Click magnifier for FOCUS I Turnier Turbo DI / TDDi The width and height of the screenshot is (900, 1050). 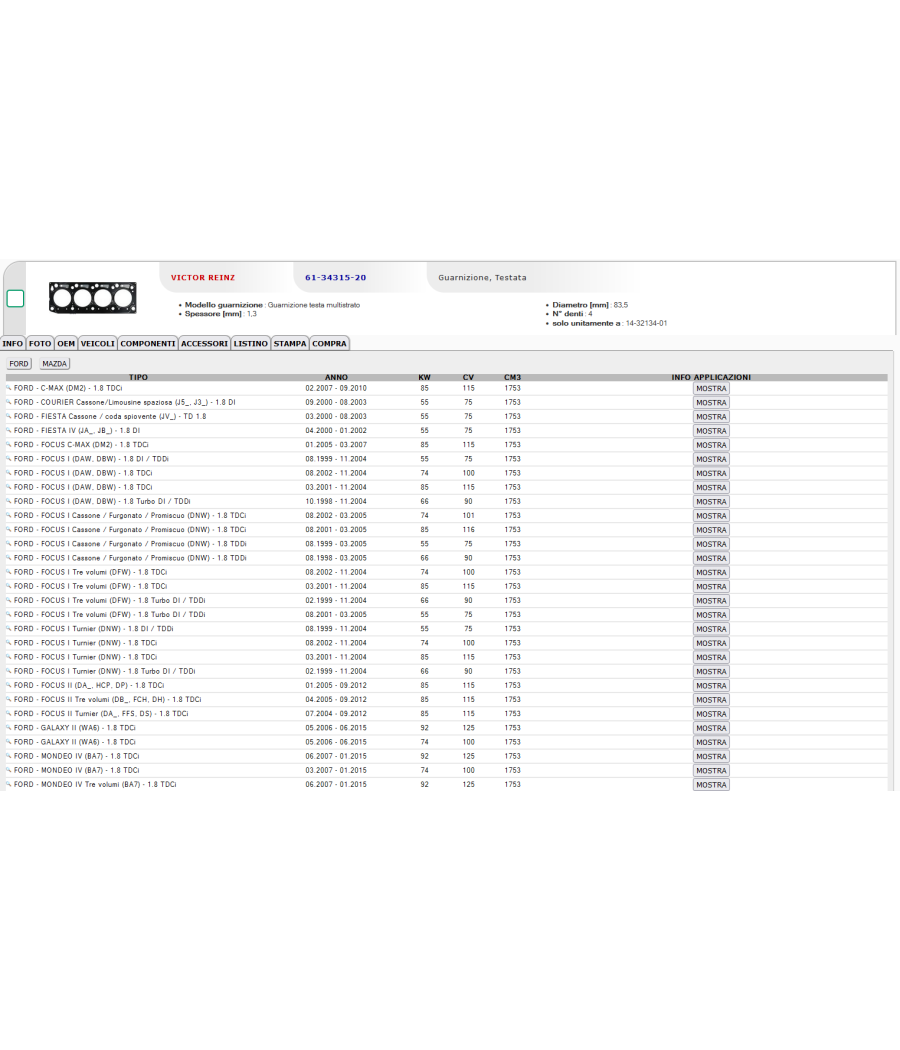9,671
